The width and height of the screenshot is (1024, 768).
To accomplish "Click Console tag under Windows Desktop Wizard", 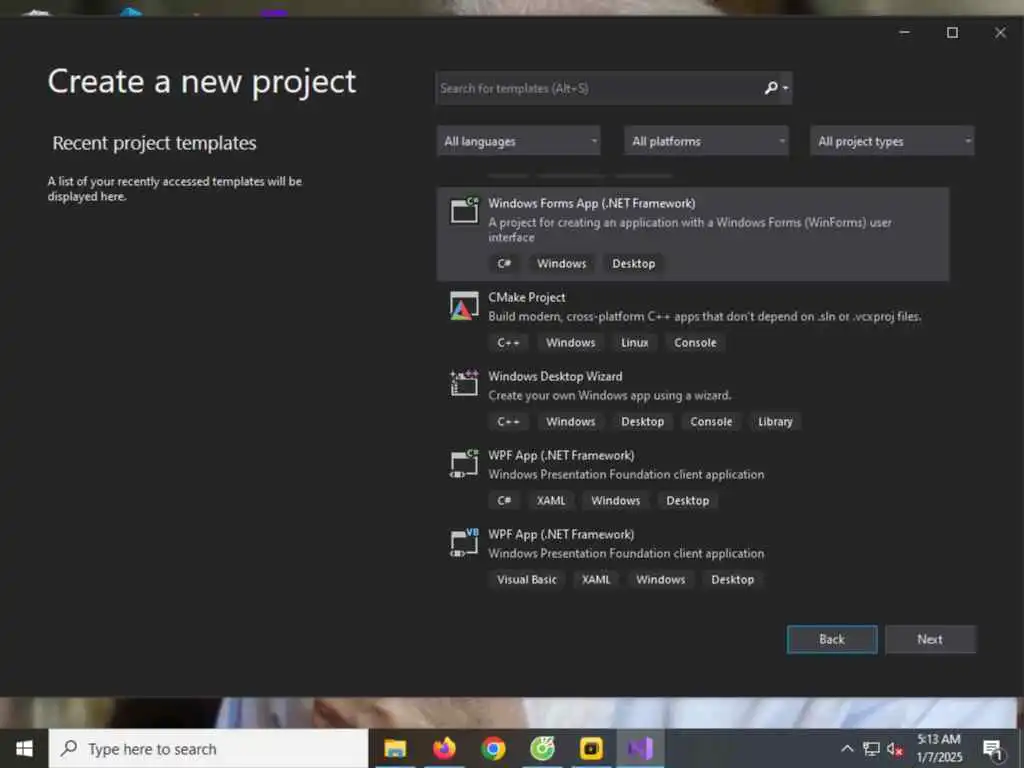I will click(x=711, y=421).
